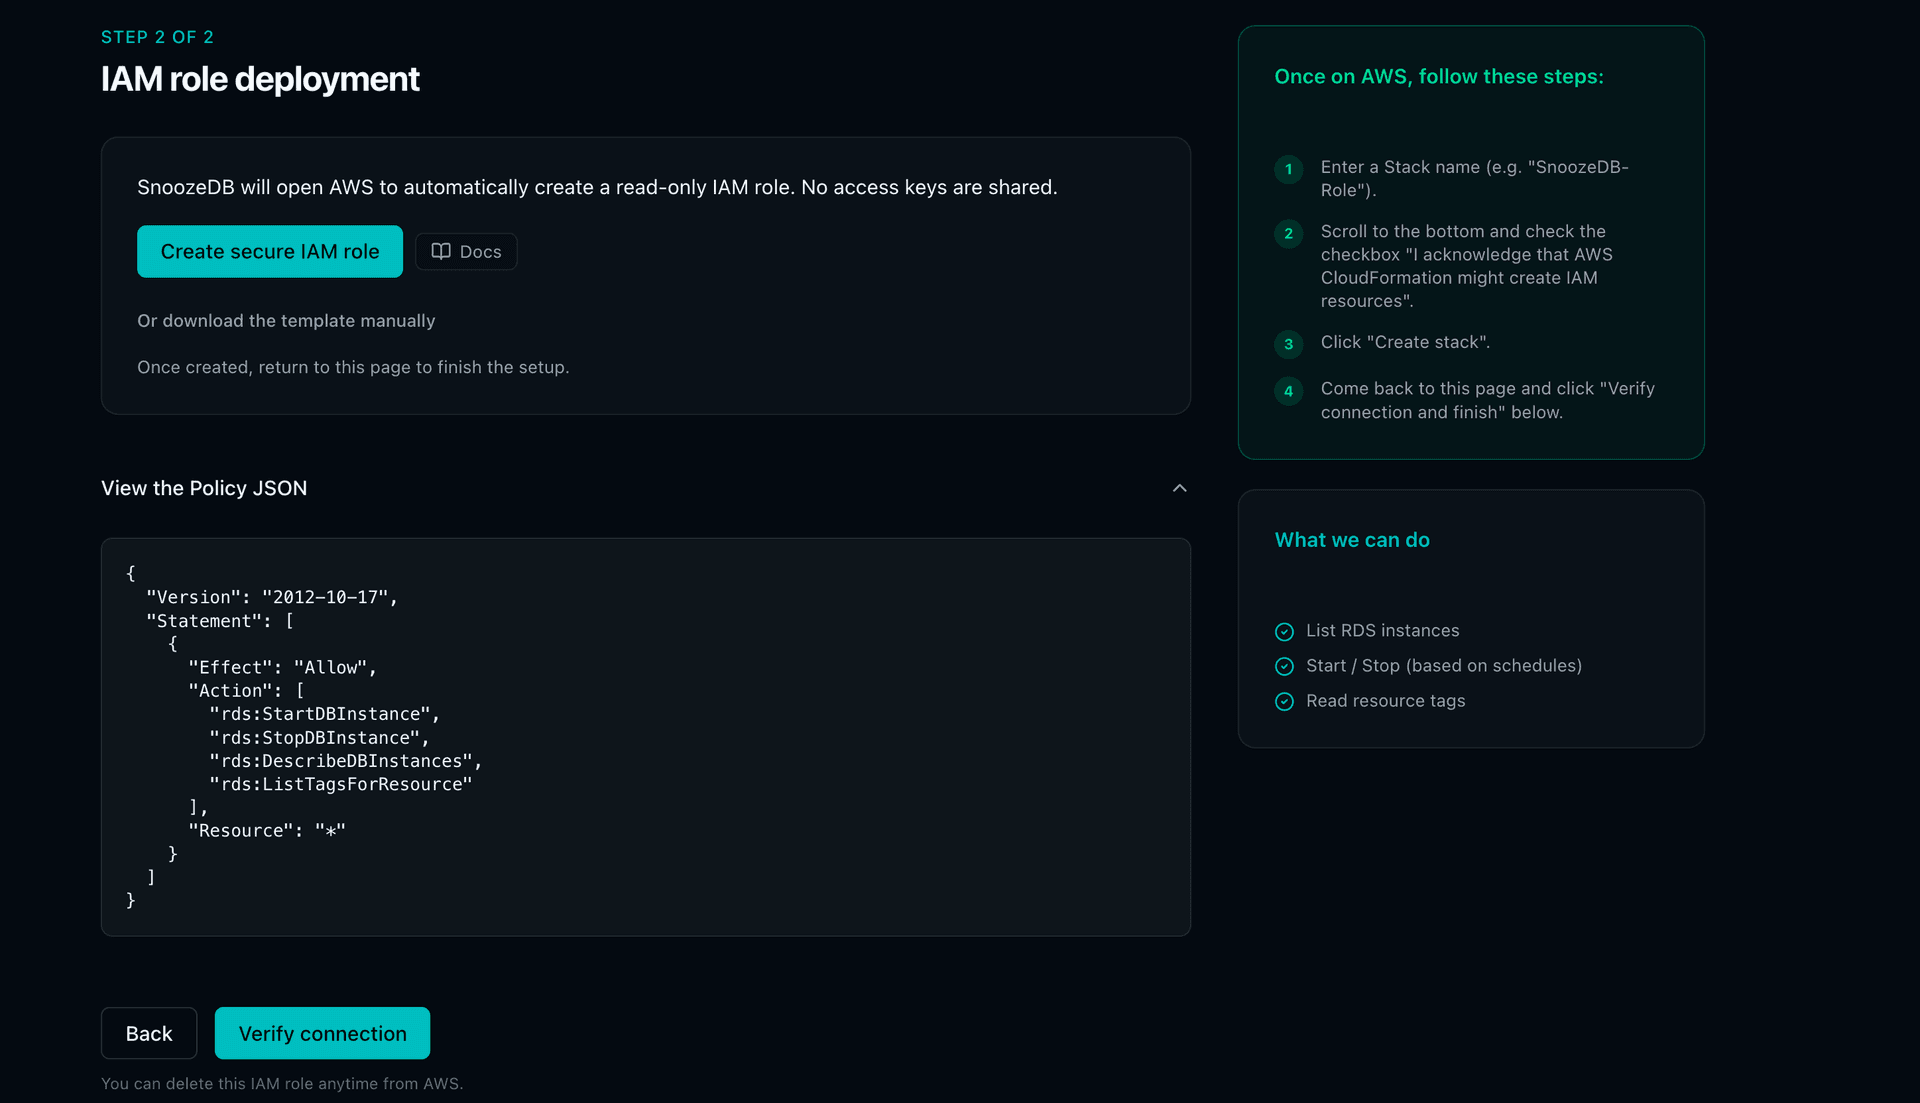
Task: Click the check icon beside List RDS instances
Action: click(1284, 632)
